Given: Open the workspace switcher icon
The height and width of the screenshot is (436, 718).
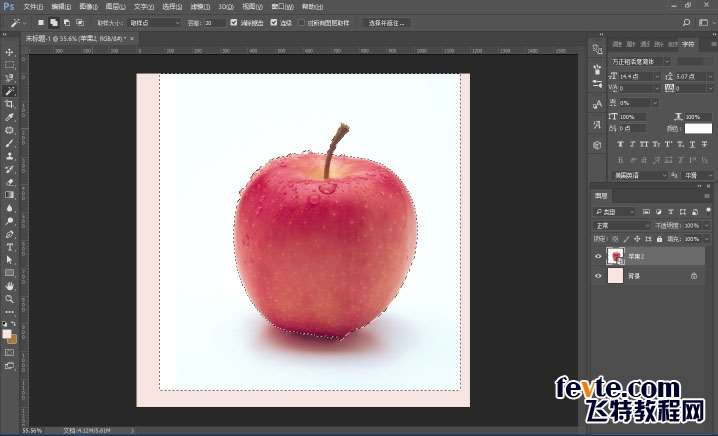Looking at the screenshot, I should [703, 22].
